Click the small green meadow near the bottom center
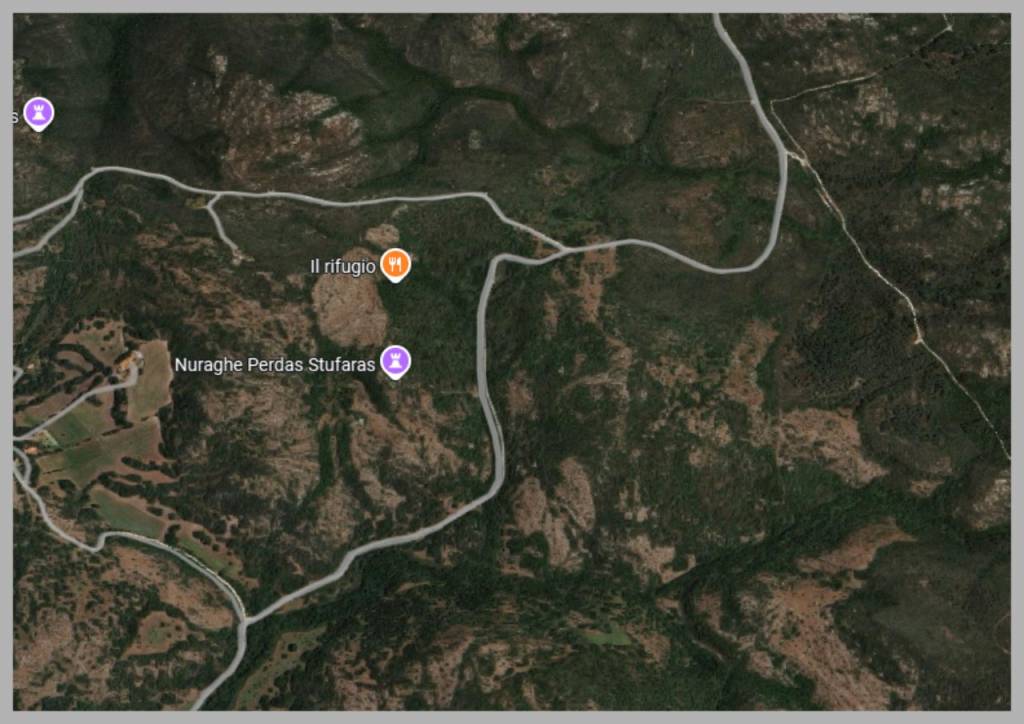This screenshot has width=1024, height=724. click(x=607, y=635)
